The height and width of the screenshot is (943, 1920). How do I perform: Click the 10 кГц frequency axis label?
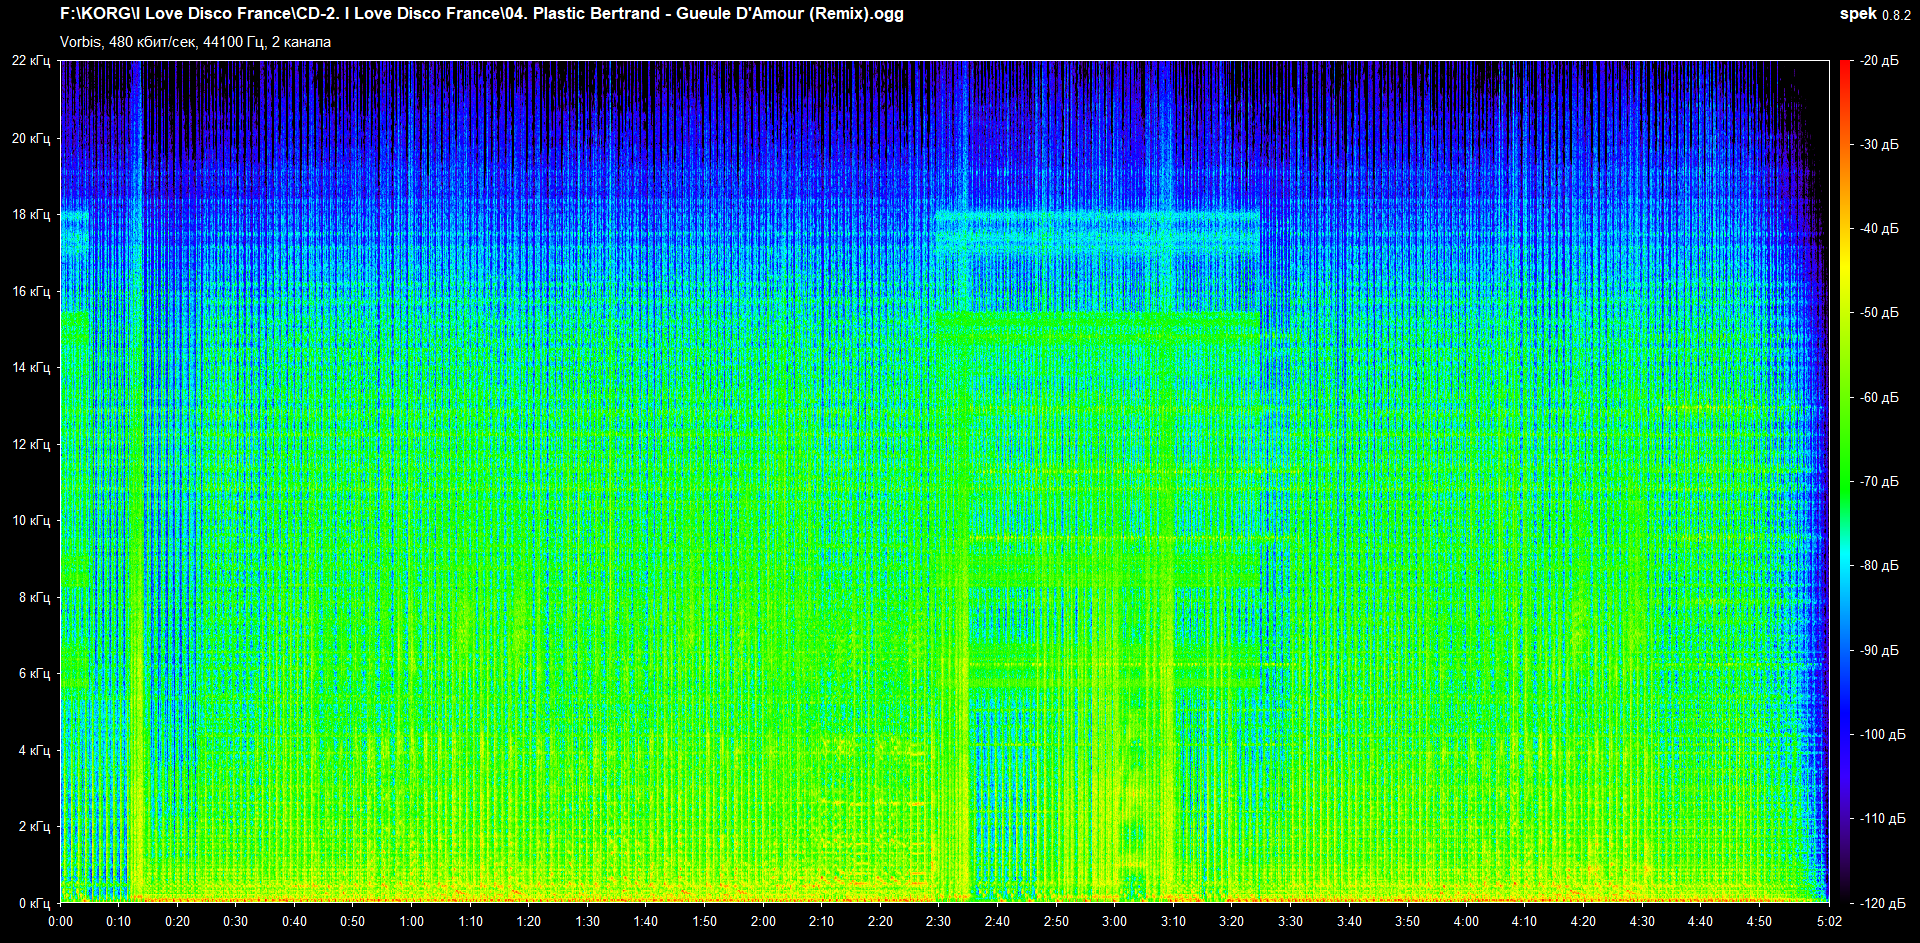point(30,521)
